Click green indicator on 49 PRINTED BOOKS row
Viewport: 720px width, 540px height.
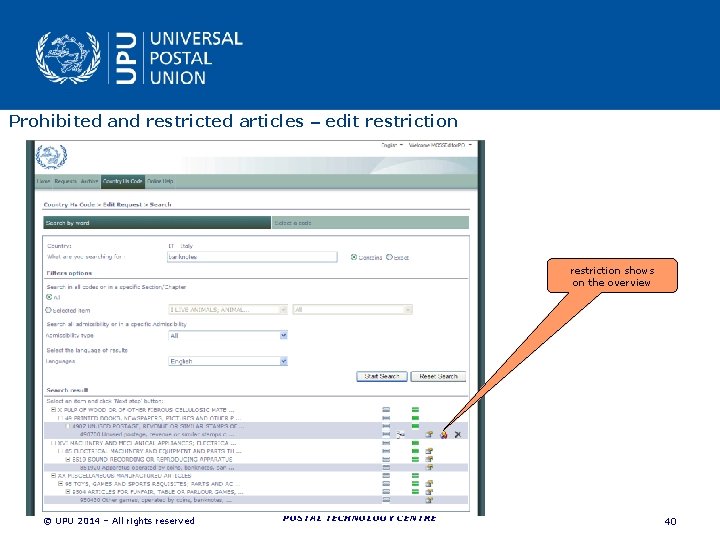click(415, 418)
